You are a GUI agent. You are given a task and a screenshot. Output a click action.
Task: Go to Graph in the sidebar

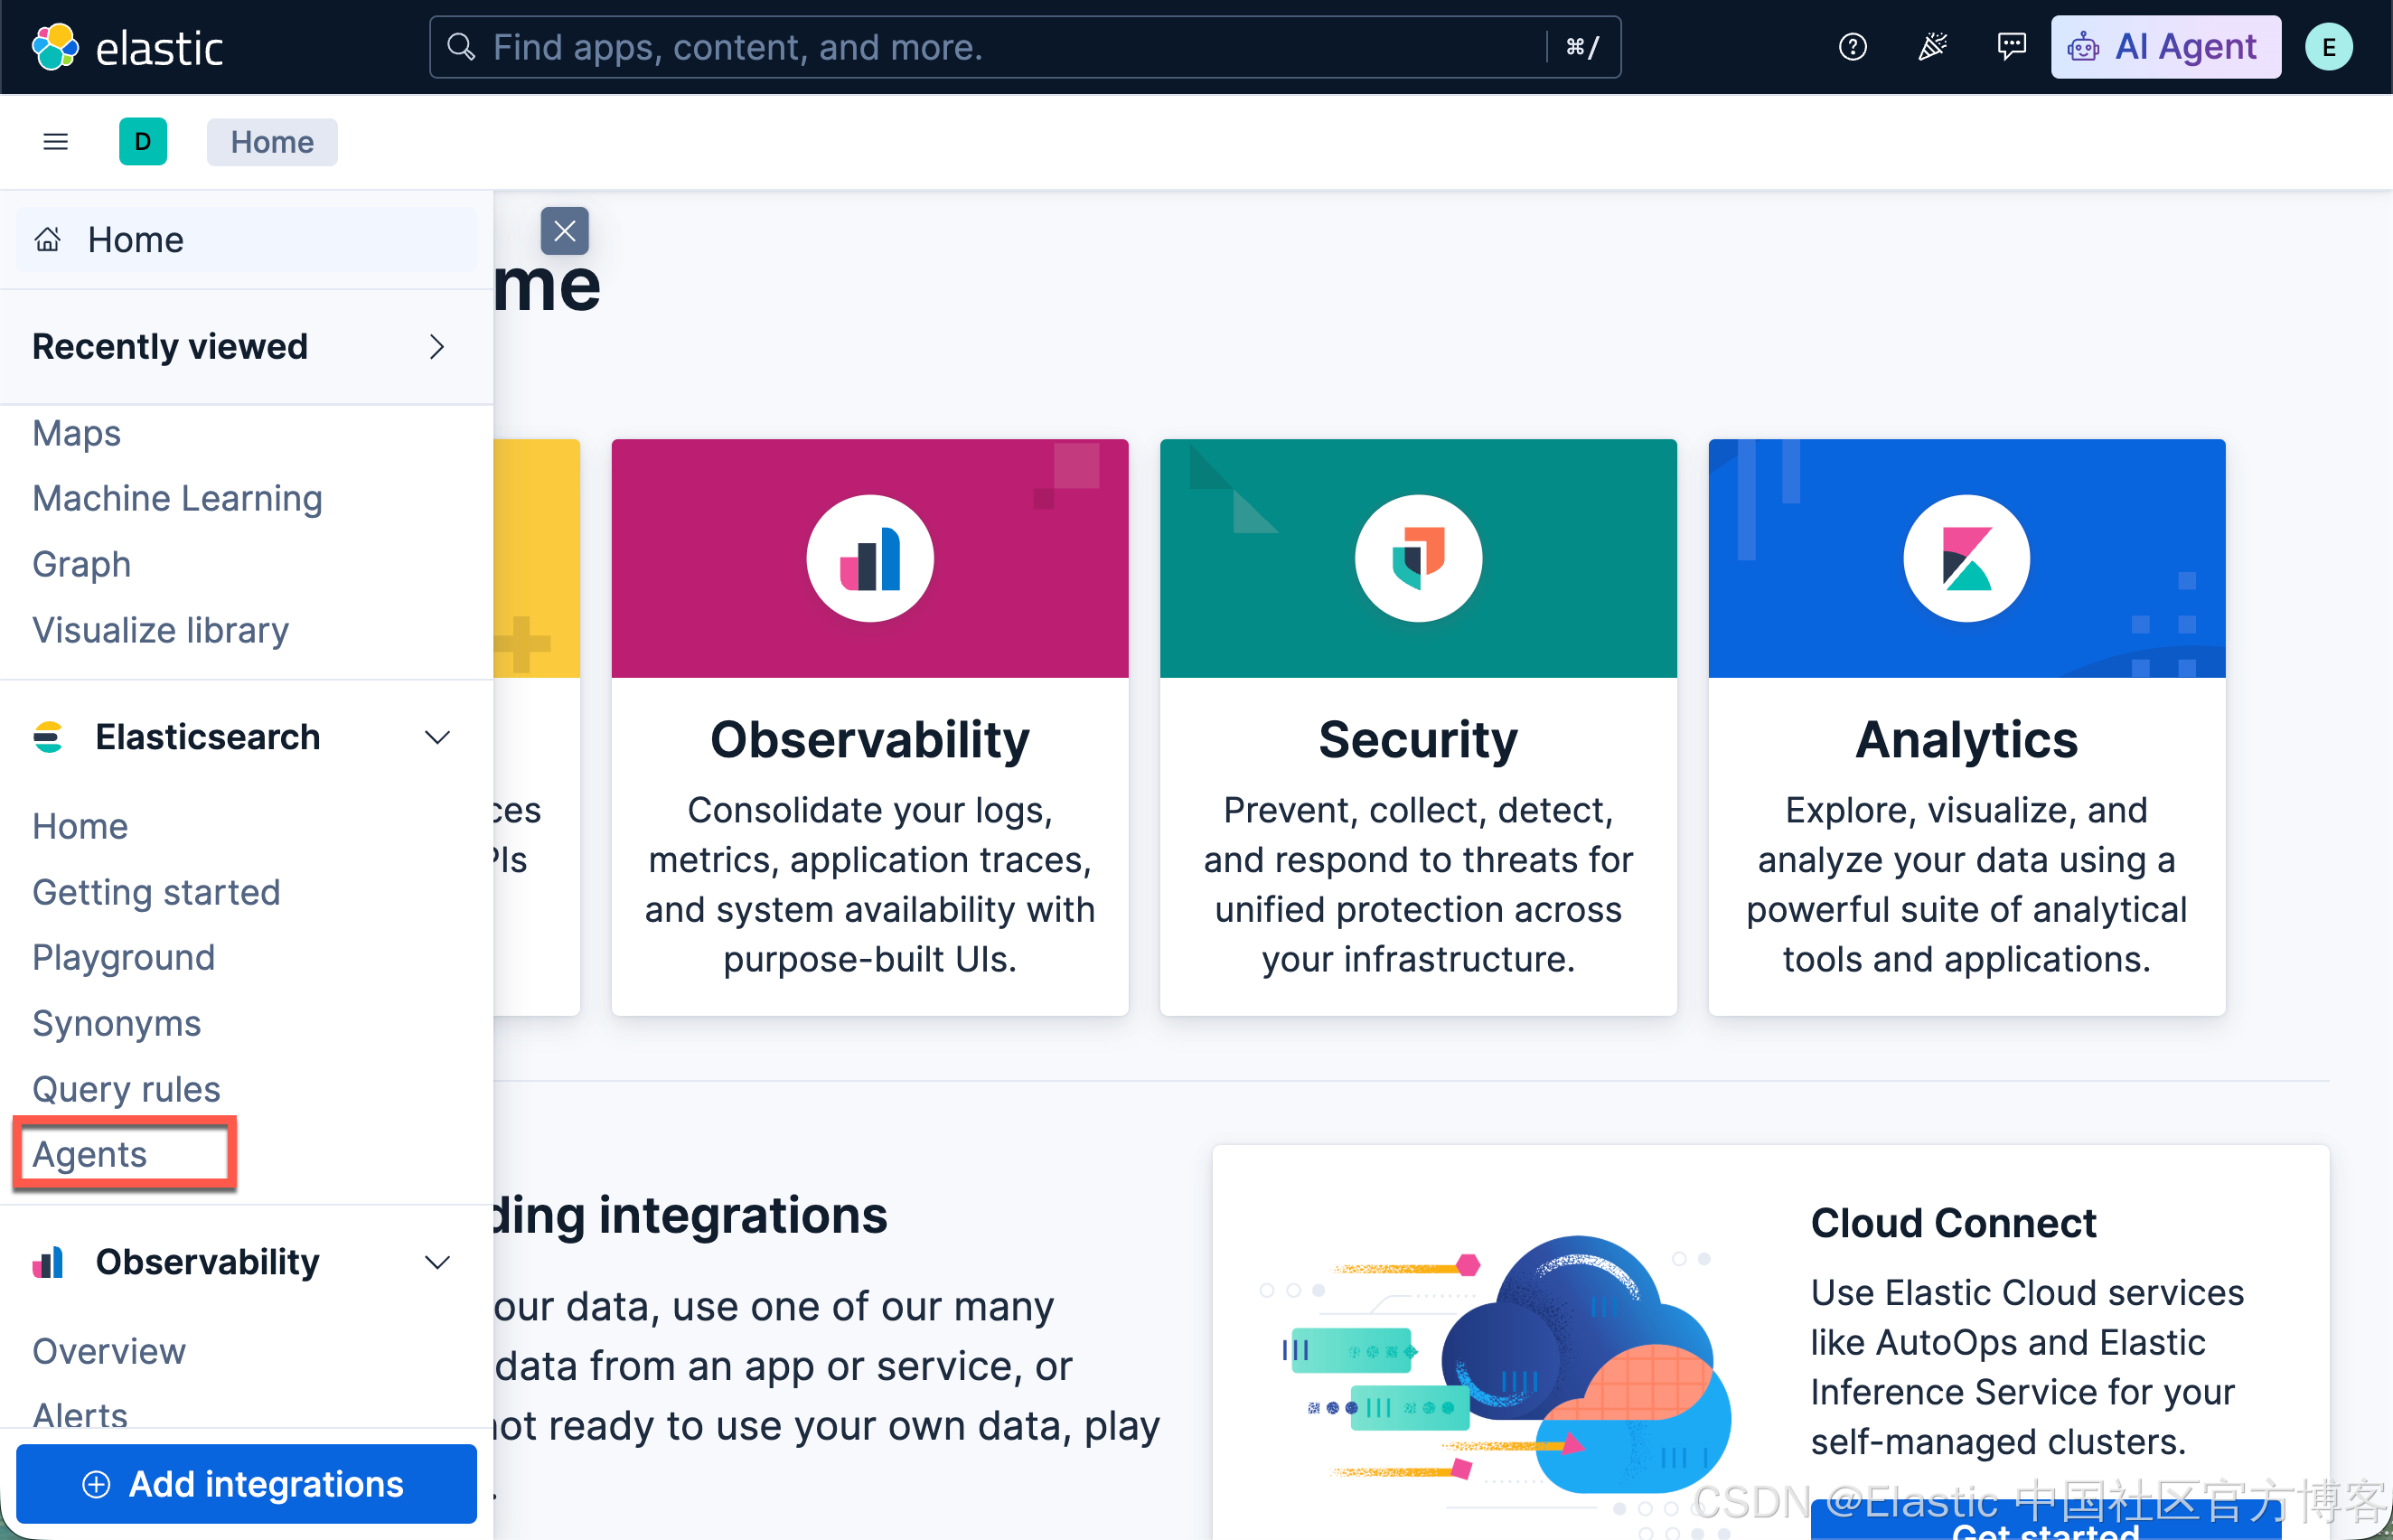click(x=81, y=564)
